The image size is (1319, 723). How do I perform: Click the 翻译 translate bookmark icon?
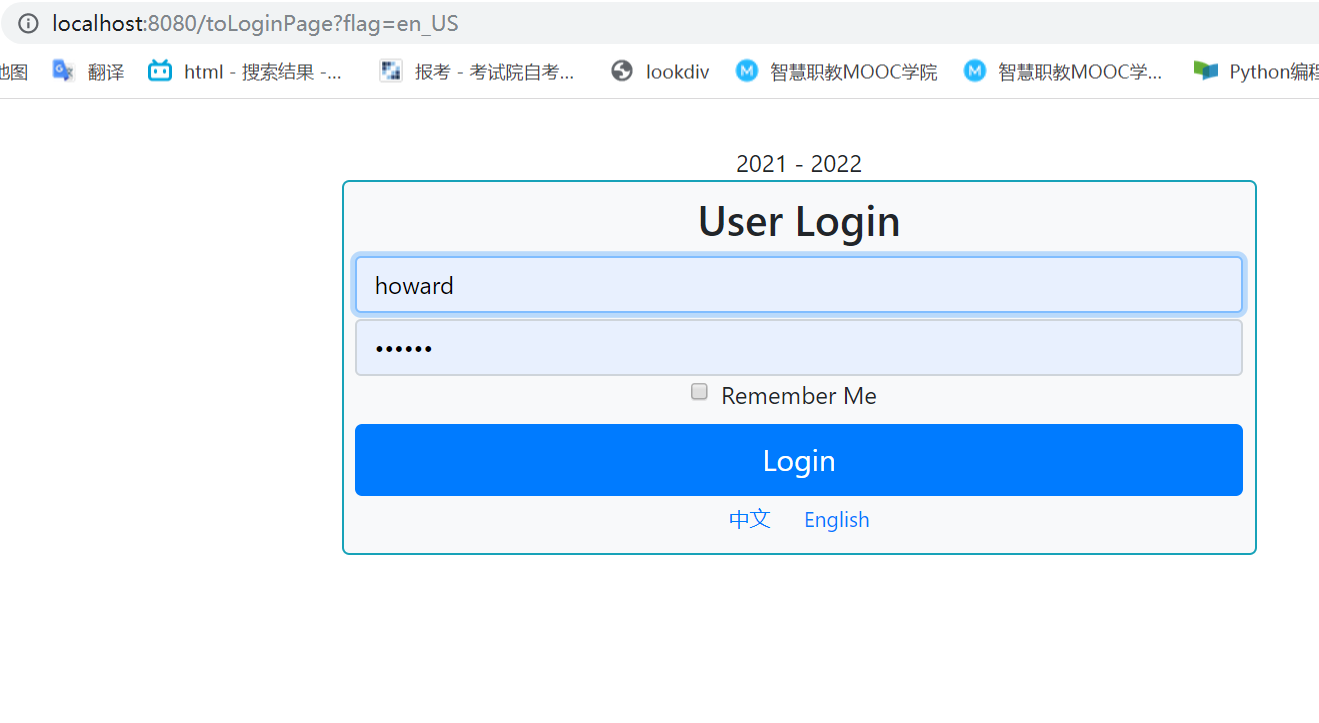[62, 71]
